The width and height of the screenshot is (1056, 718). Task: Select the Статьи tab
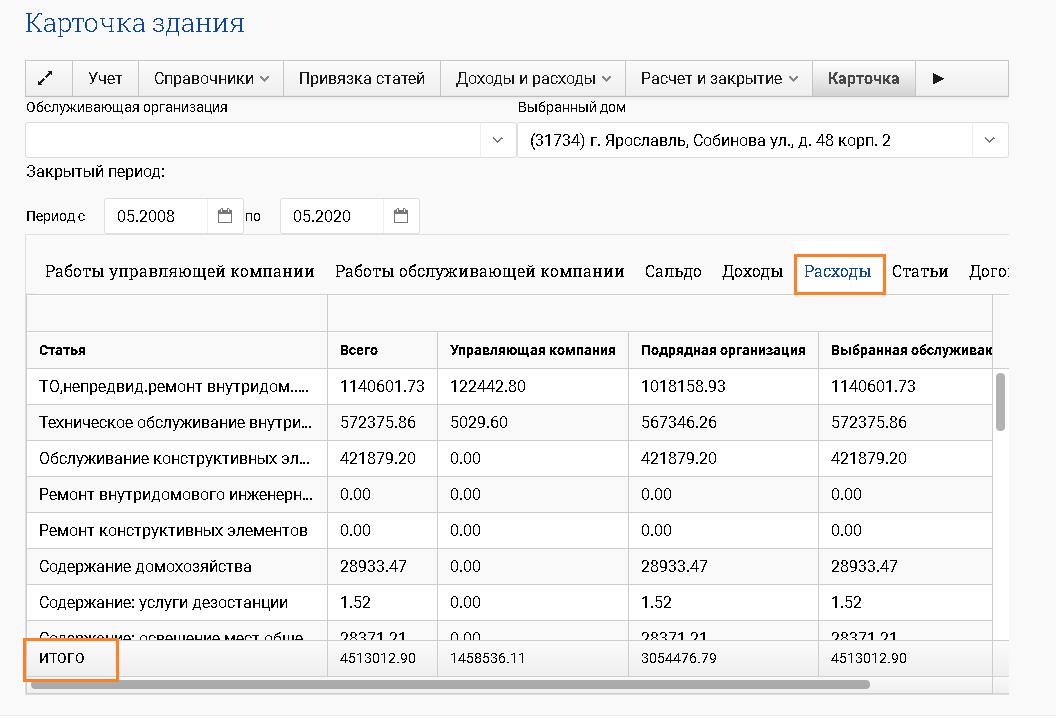[x=920, y=270]
